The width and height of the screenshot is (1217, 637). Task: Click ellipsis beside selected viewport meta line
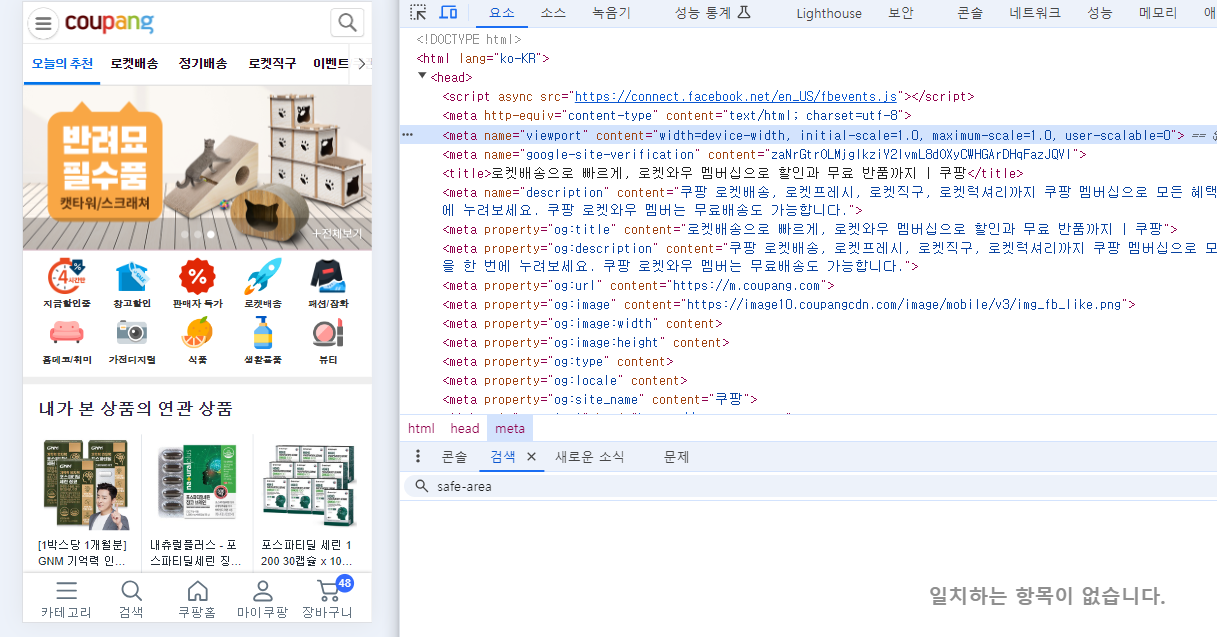[x=407, y=135]
